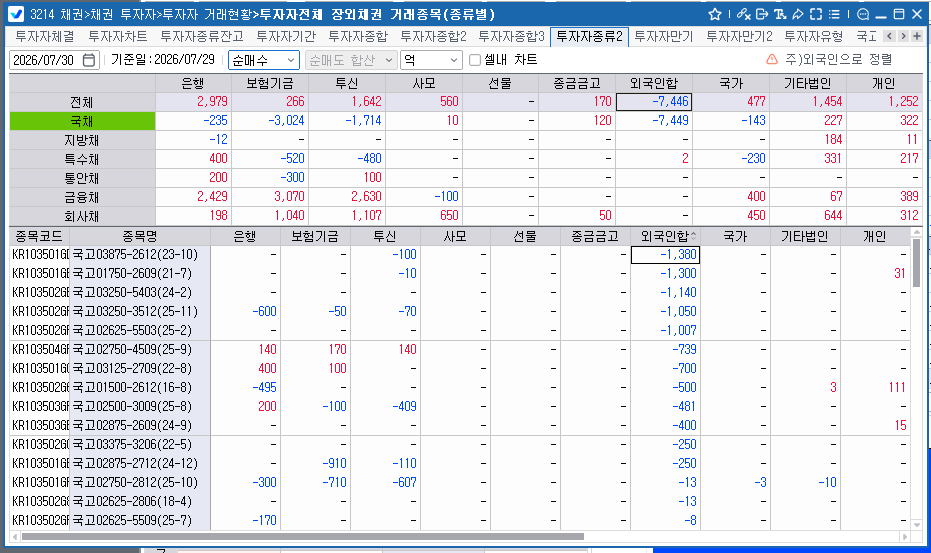The image size is (931, 553).
Task: Select the 투자자종합2 tab
Action: pos(433,36)
